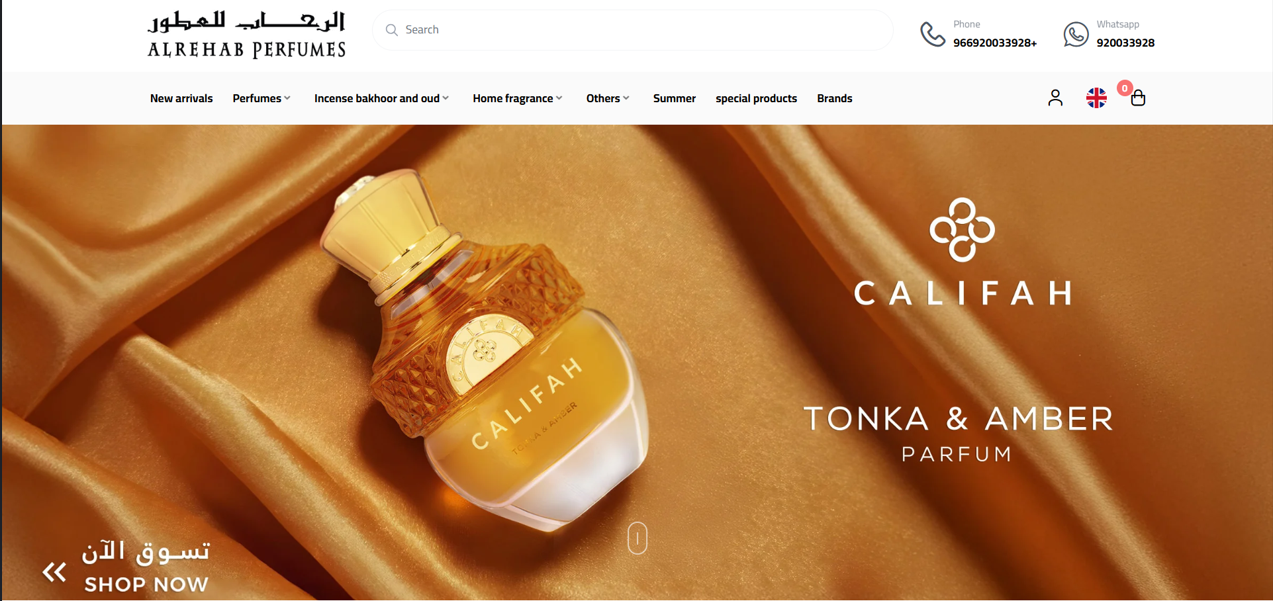The image size is (1273, 601).
Task: Click the user account icon
Action: [1055, 98]
